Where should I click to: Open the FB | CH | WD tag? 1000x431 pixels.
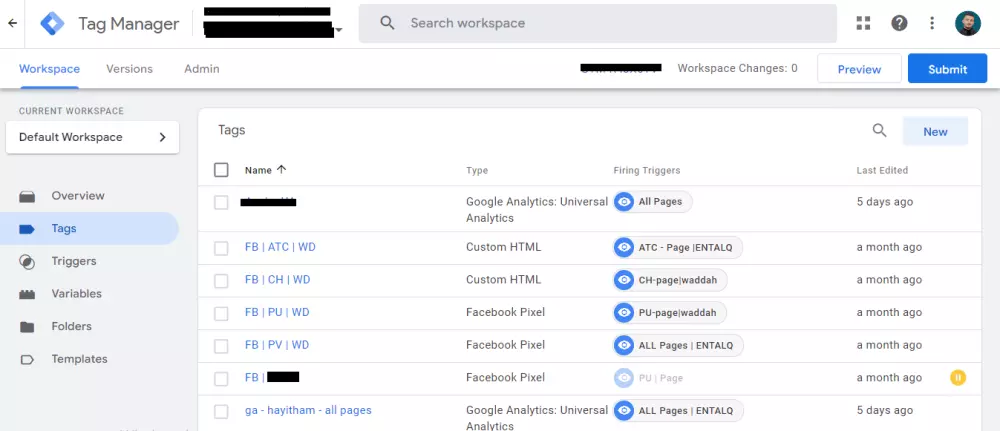pos(277,280)
